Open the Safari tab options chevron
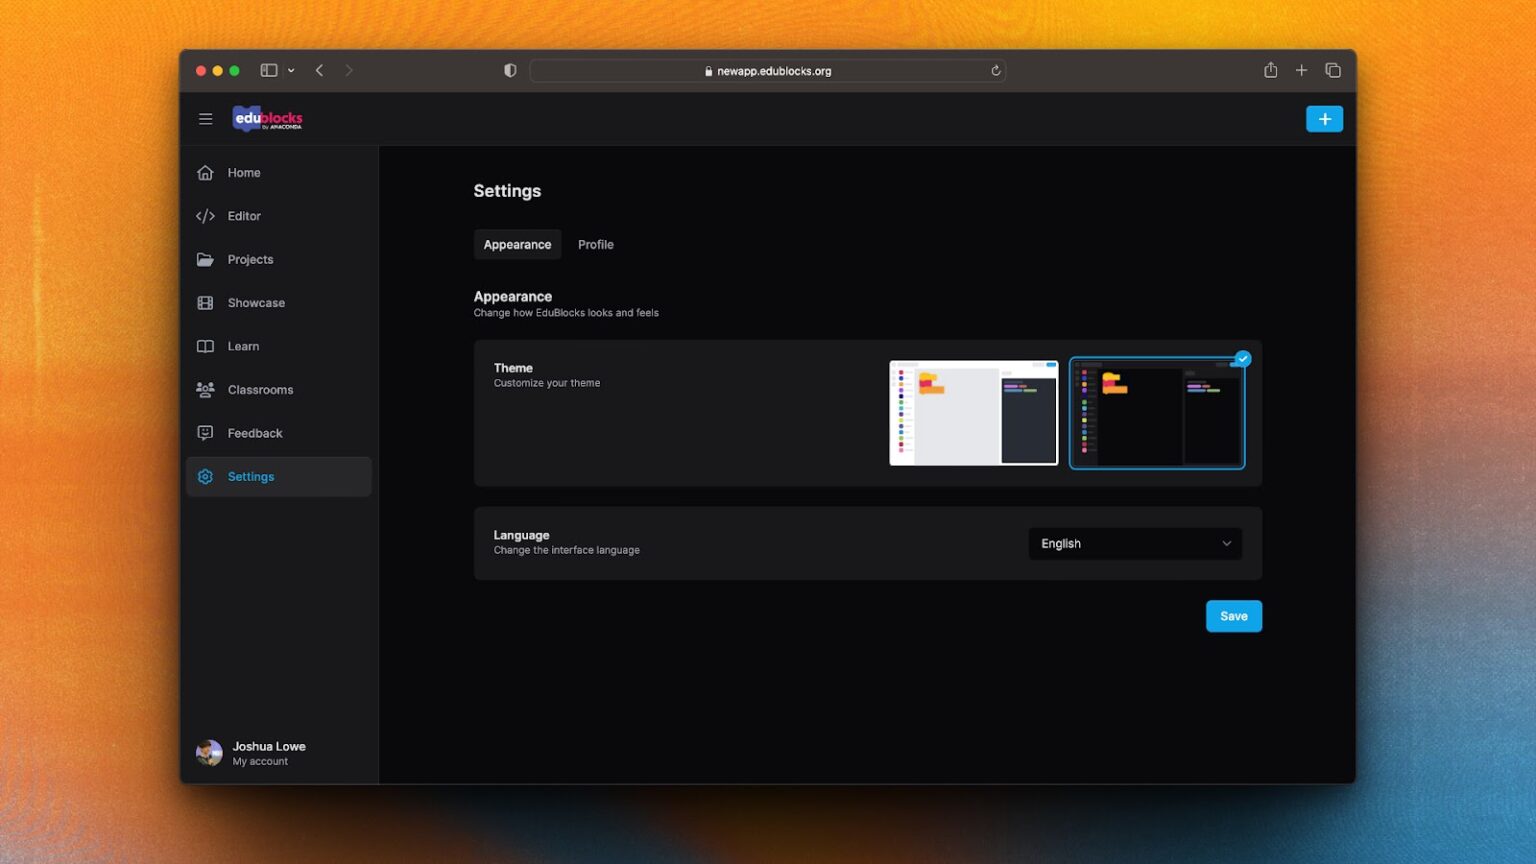 [x=290, y=70]
